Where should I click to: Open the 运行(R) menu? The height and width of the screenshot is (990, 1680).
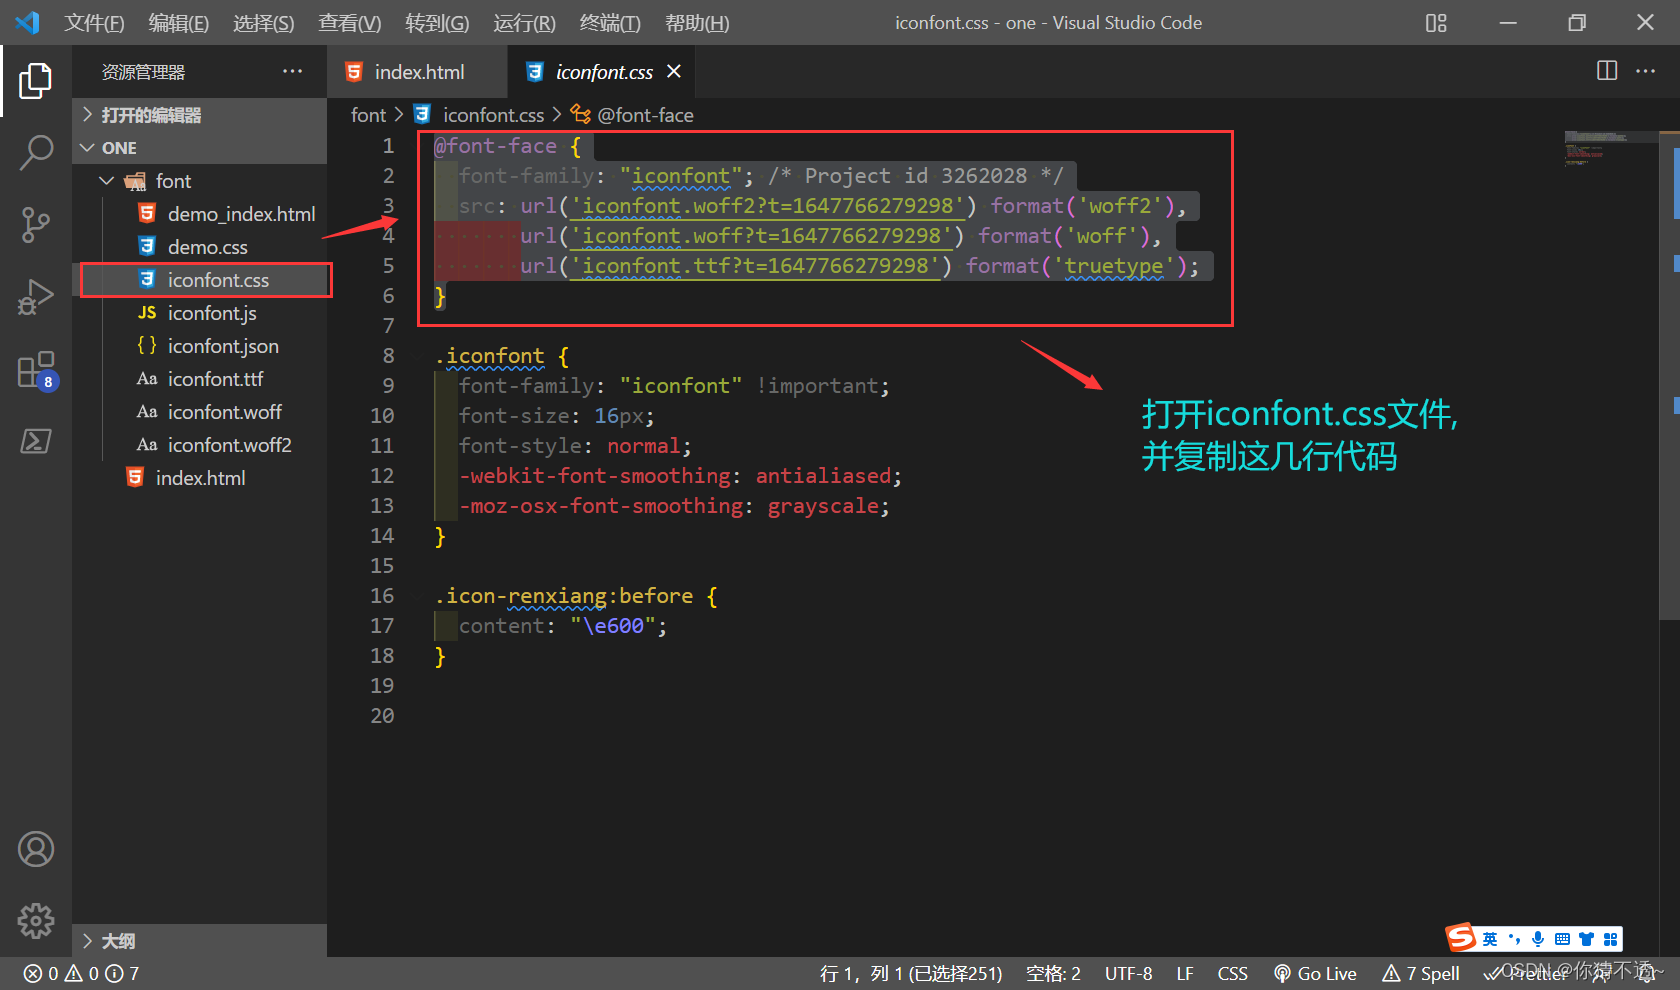(x=524, y=23)
